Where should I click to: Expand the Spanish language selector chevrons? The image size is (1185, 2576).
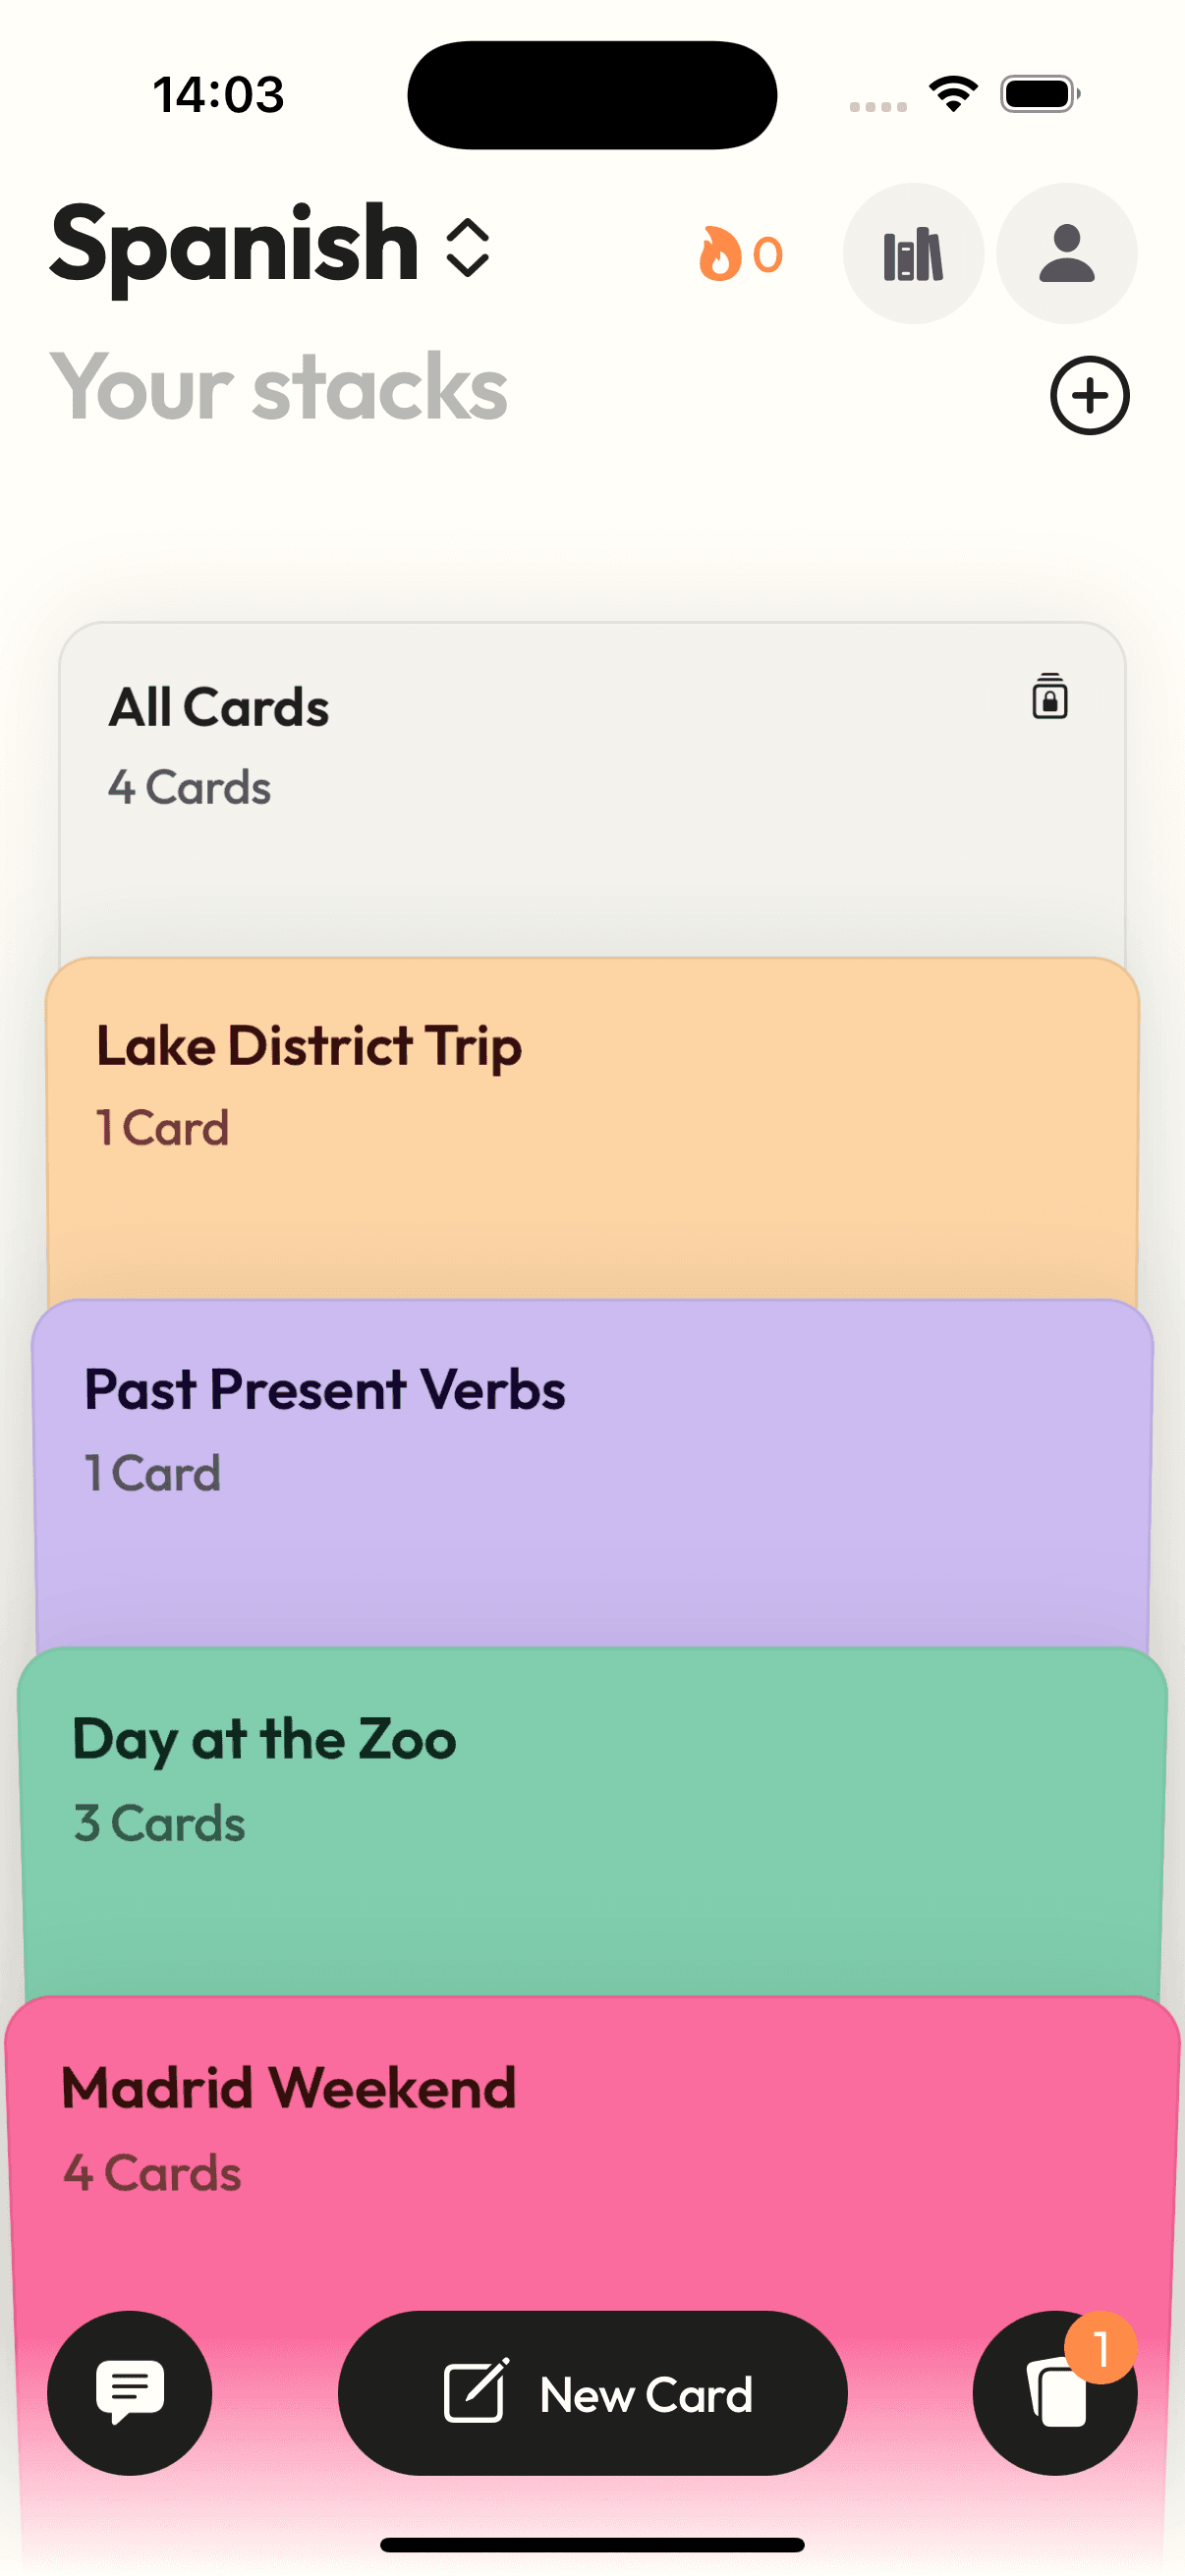[467, 248]
